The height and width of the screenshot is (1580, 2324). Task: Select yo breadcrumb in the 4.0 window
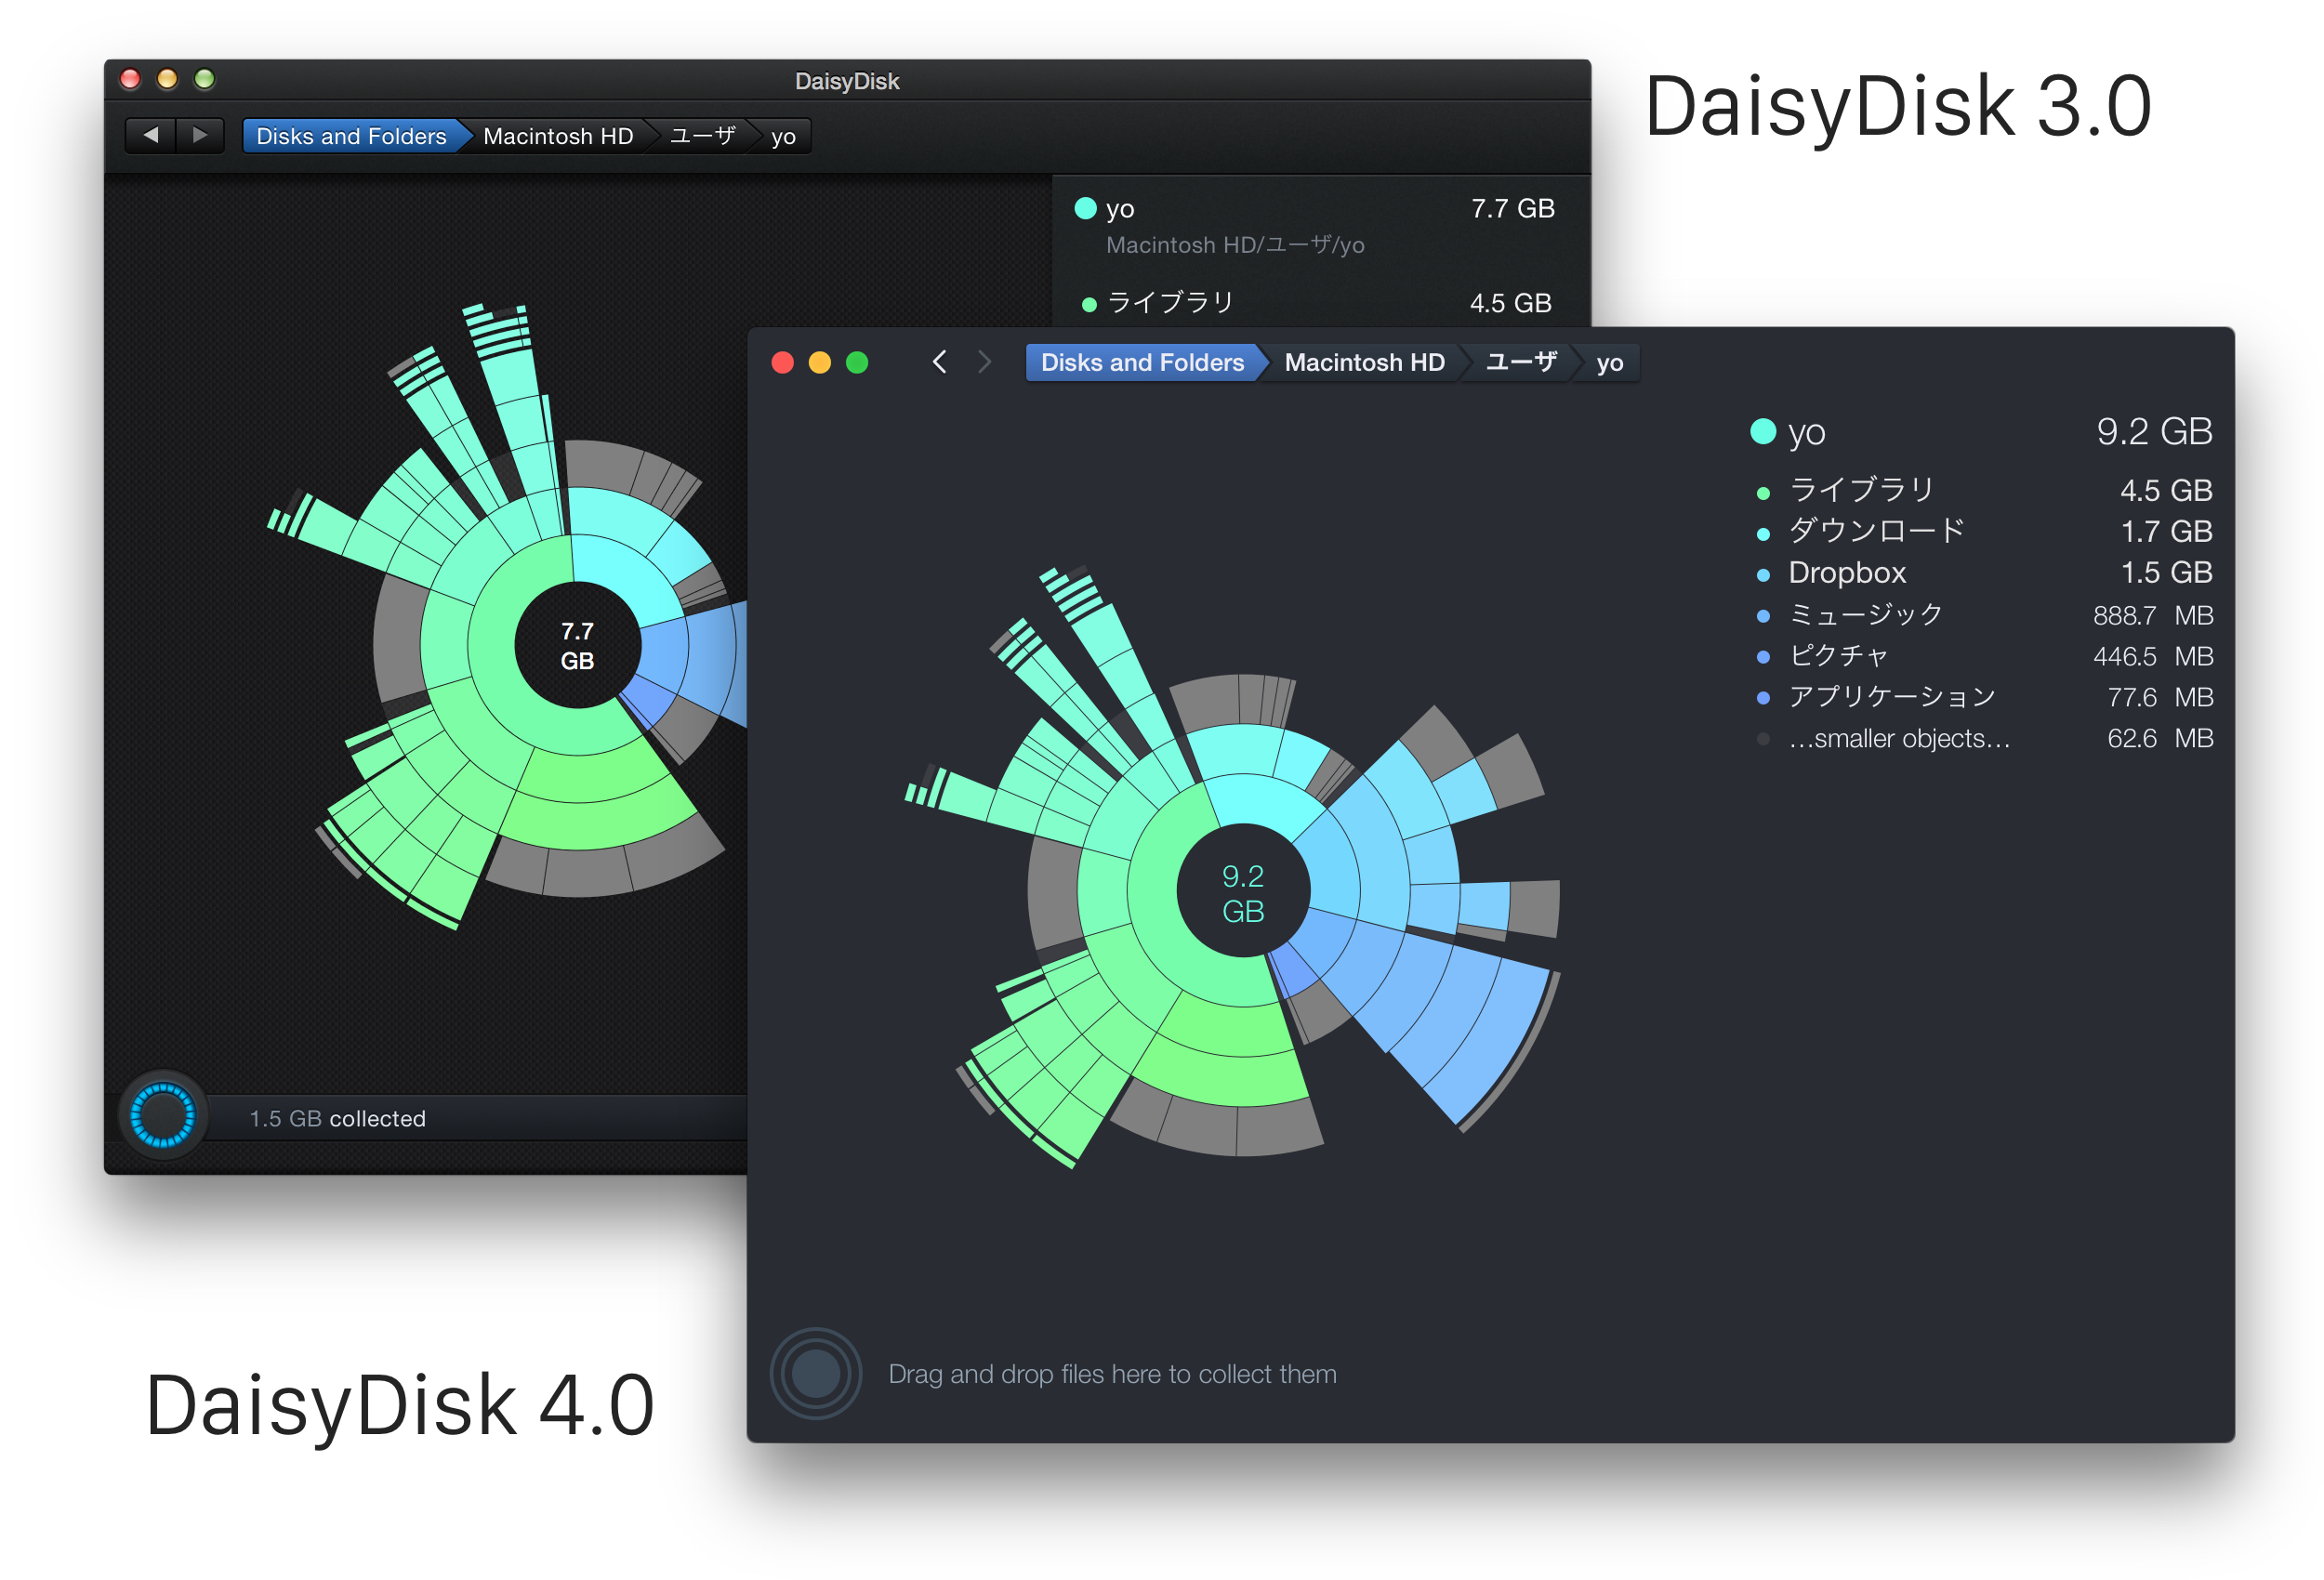[x=1609, y=362]
